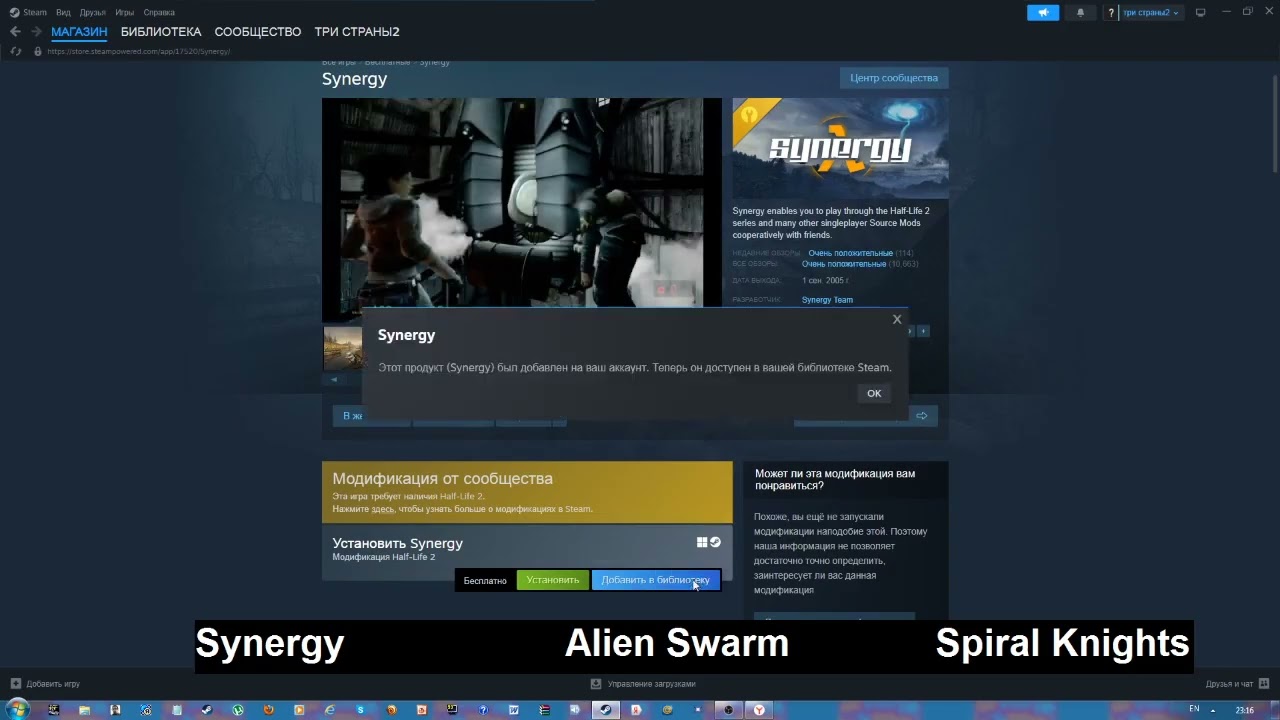Click the downloads icon by Управление загрузками
1280x720 pixels.
596,684
